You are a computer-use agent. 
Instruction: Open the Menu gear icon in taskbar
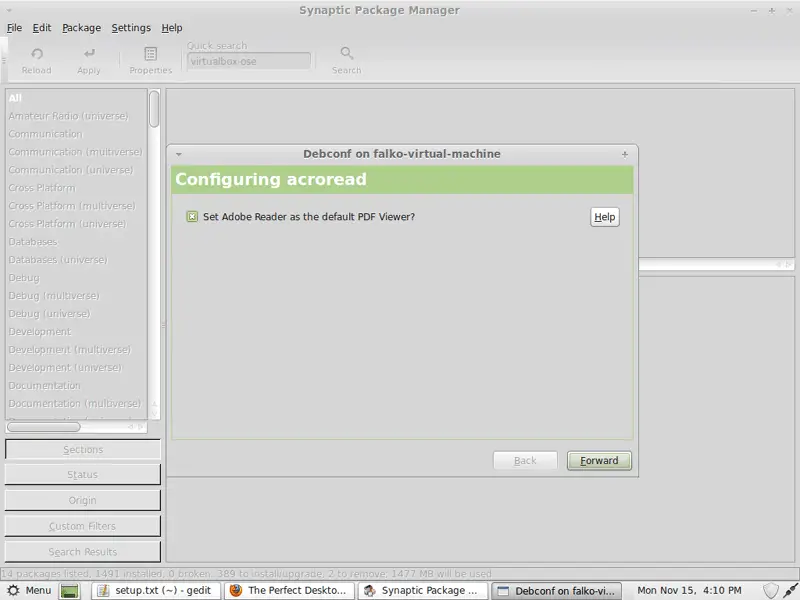click(x=14, y=590)
